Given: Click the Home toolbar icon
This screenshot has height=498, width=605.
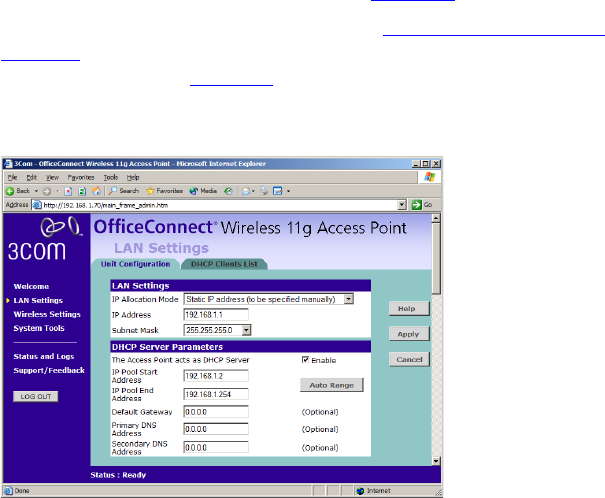Looking at the screenshot, I should [x=96, y=191].
